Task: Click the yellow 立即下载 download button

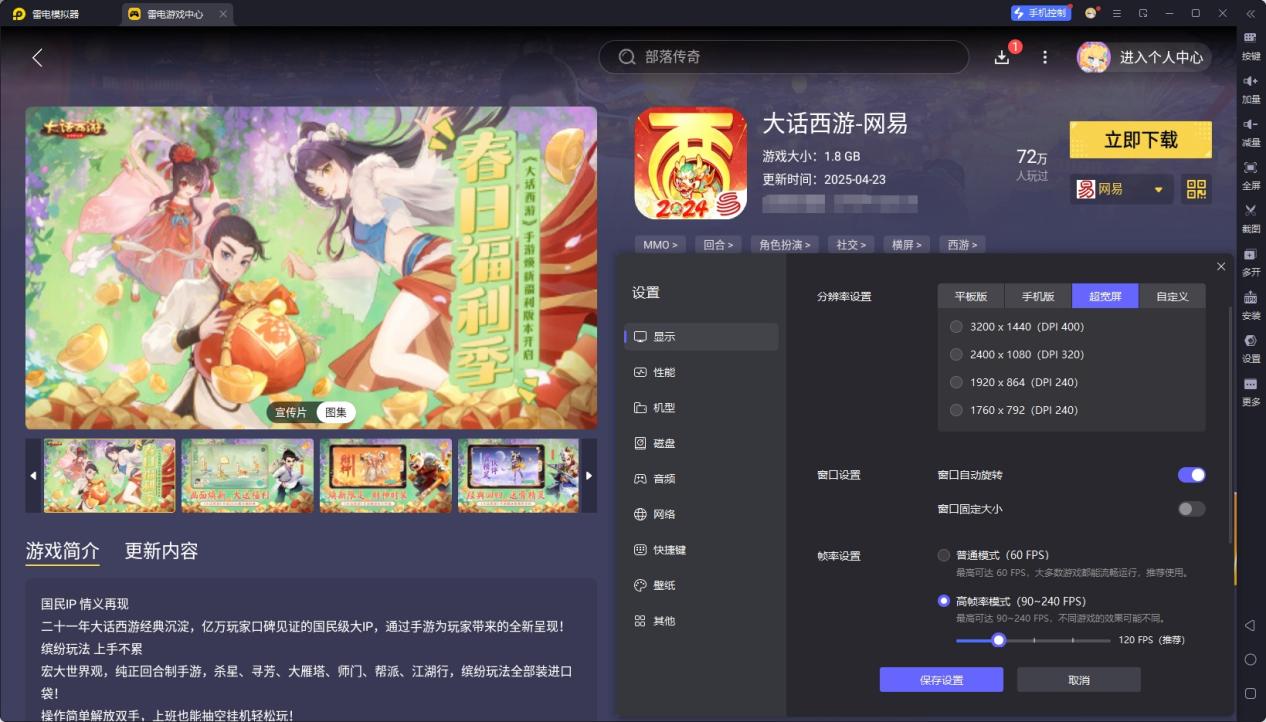Action: [x=1140, y=140]
